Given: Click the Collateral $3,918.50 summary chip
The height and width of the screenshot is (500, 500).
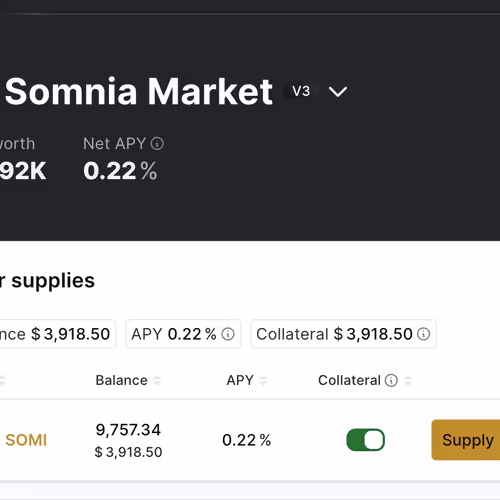Looking at the screenshot, I should [x=344, y=334].
